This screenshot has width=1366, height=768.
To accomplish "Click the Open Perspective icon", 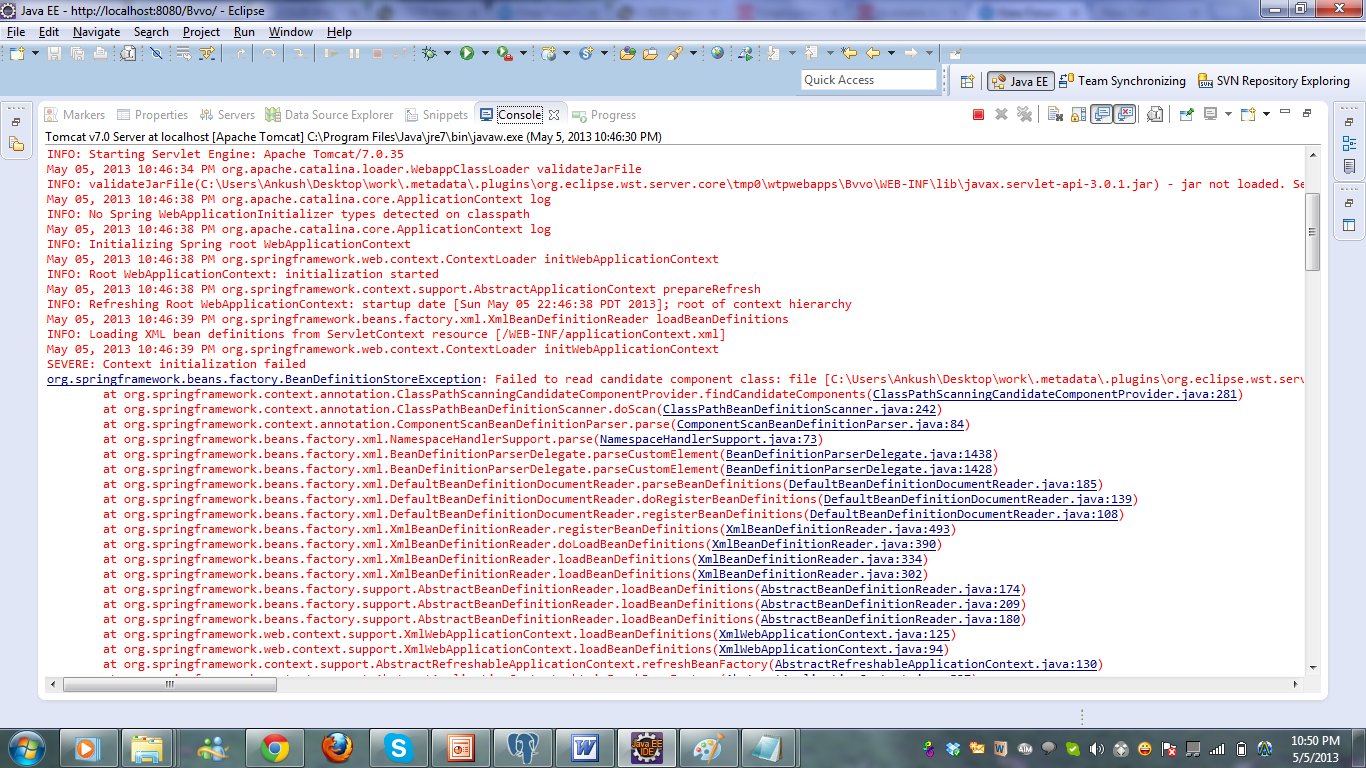I will tap(967, 81).
